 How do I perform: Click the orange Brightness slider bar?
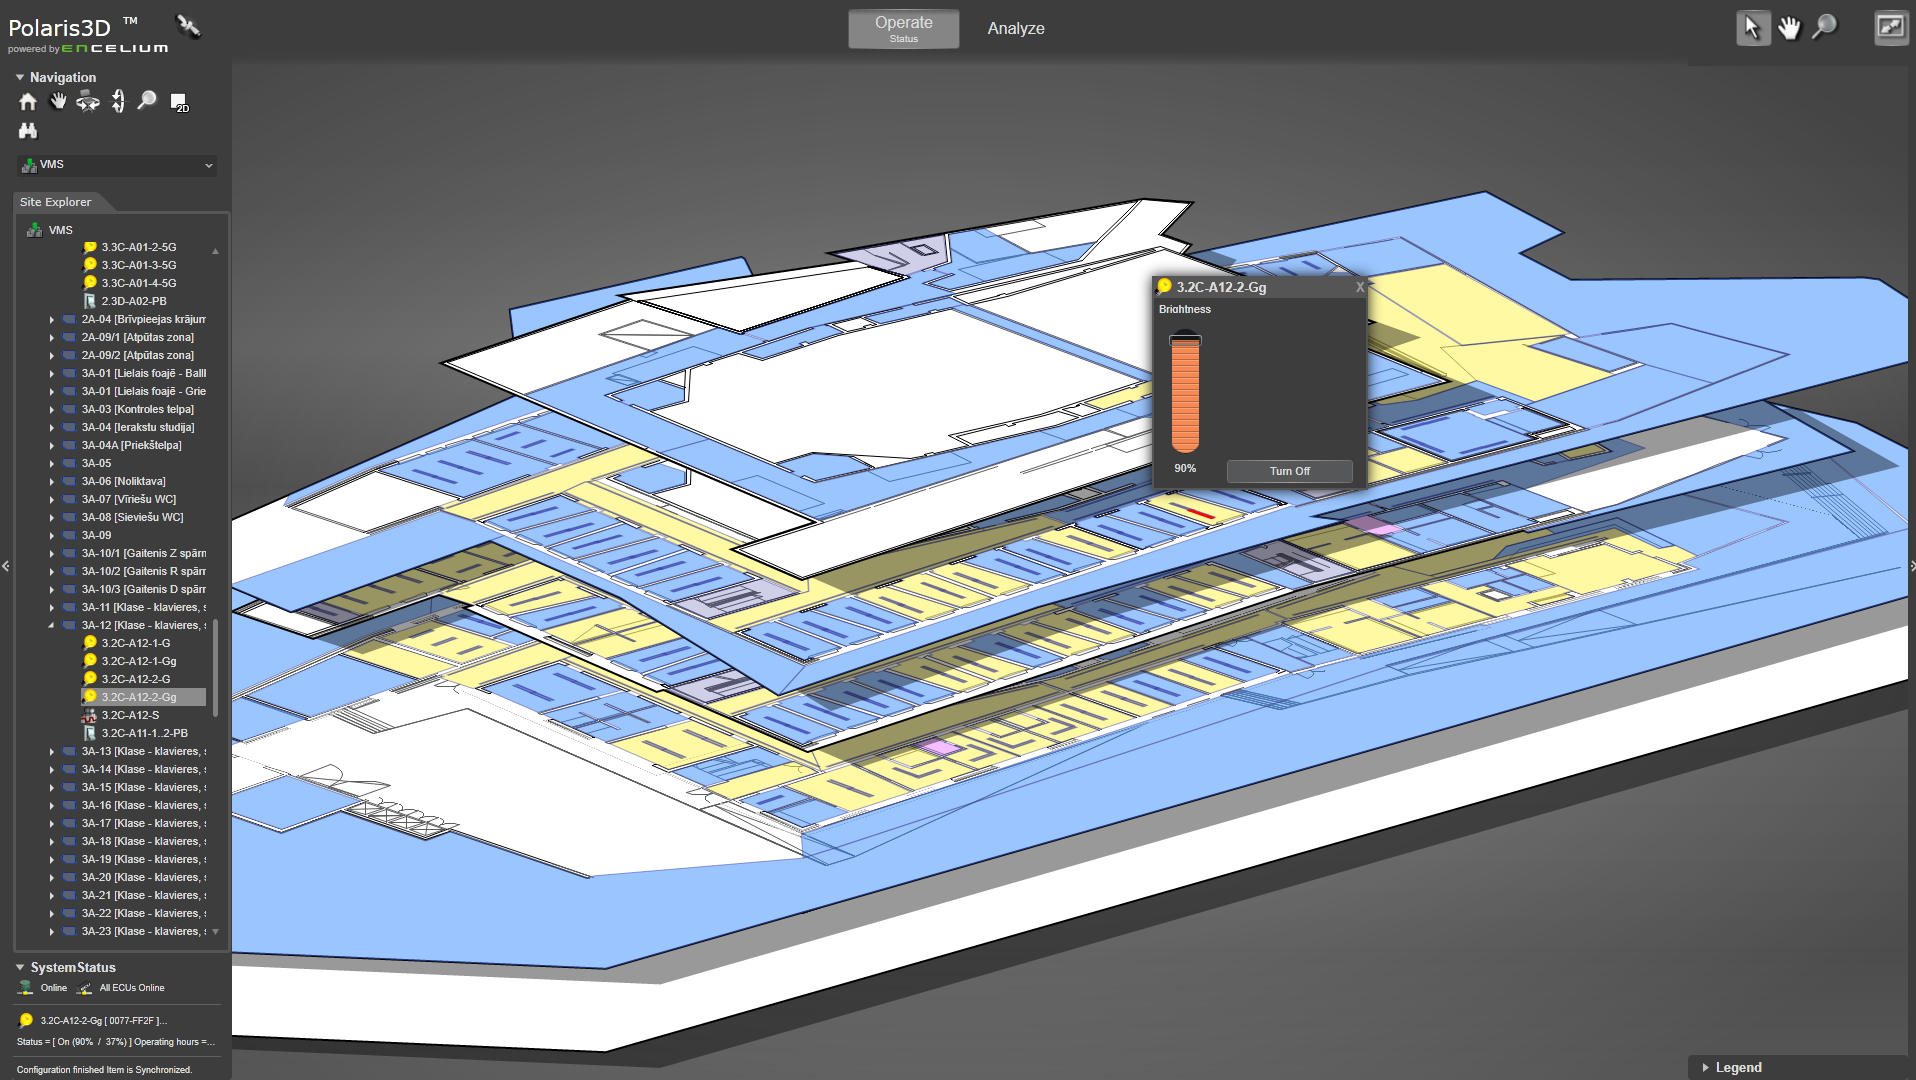1185,395
